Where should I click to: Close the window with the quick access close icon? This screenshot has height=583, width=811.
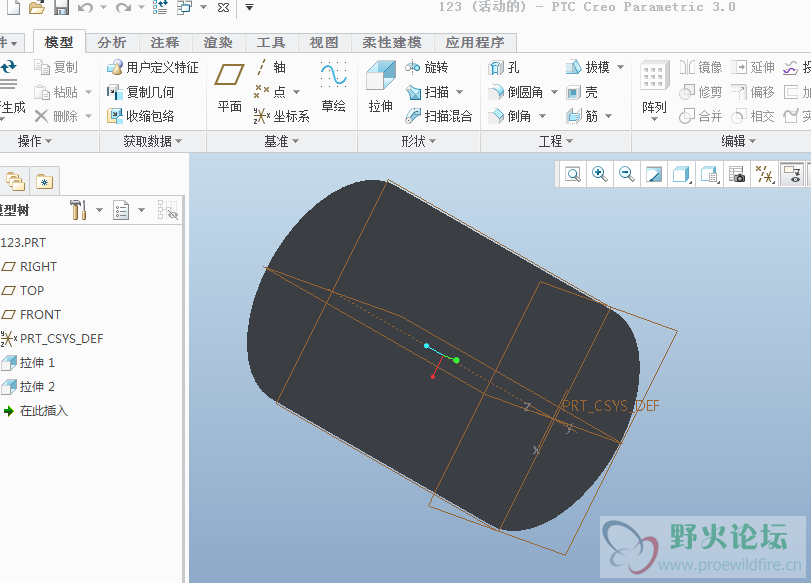[x=223, y=8]
